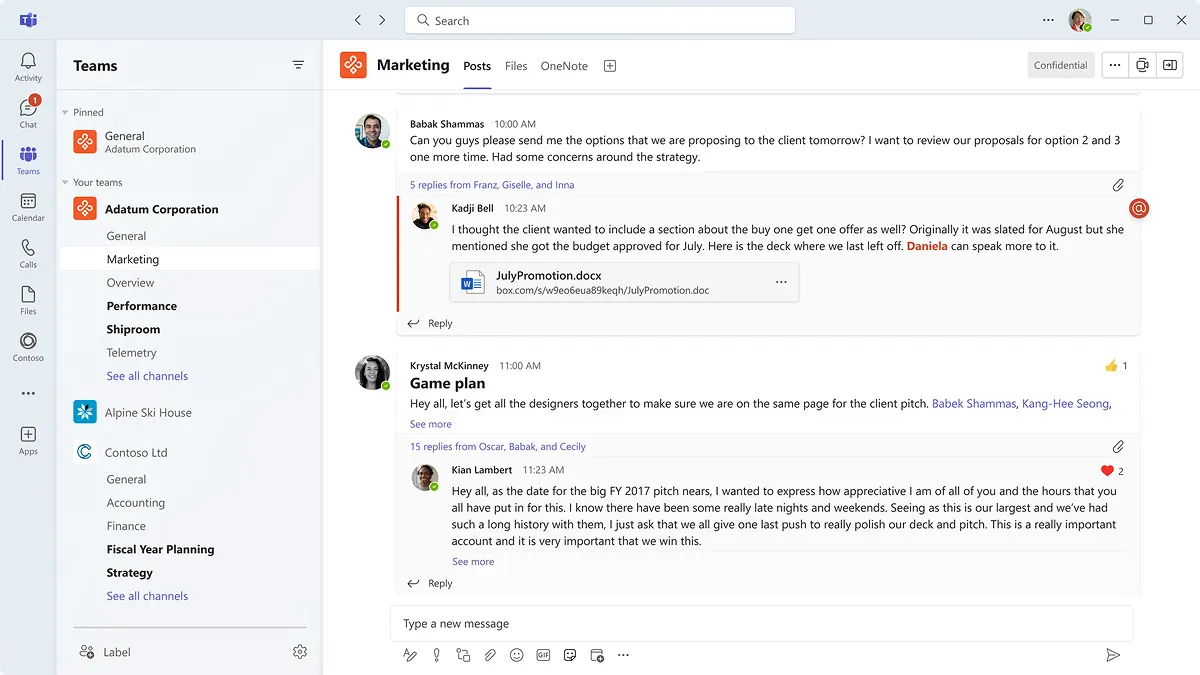Viewport: 1200px width, 675px height.
Task: Expand 15 replies from Oscar, Babak, and Cecily
Action: click(498, 447)
